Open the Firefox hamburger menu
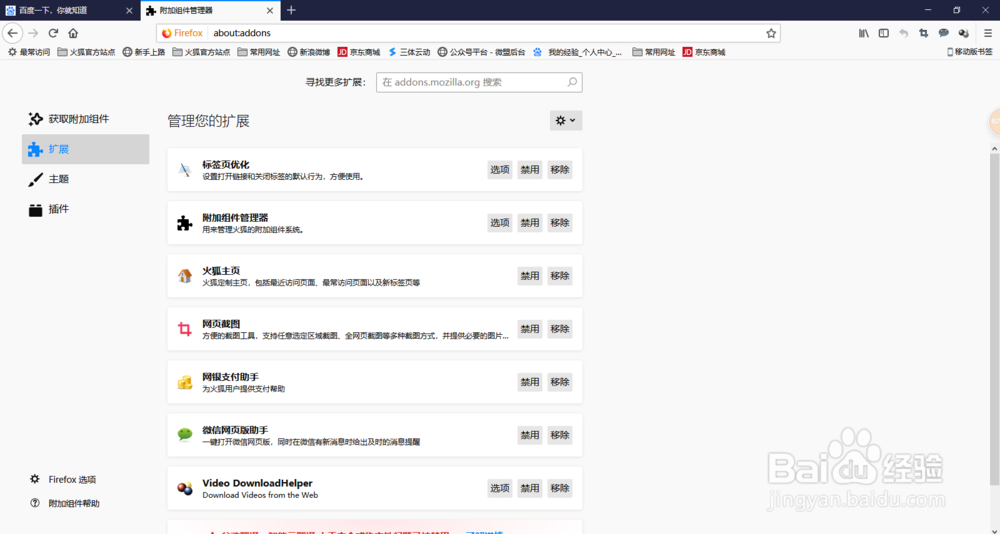Image resolution: width=1000 pixels, height=534 pixels. point(988,33)
